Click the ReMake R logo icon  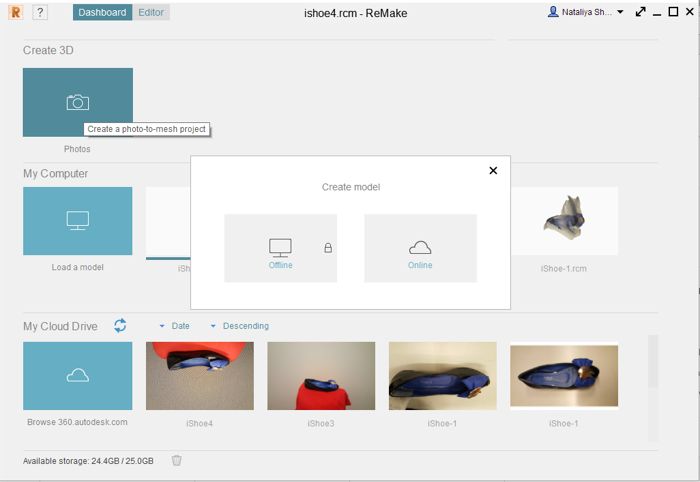coord(15,12)
